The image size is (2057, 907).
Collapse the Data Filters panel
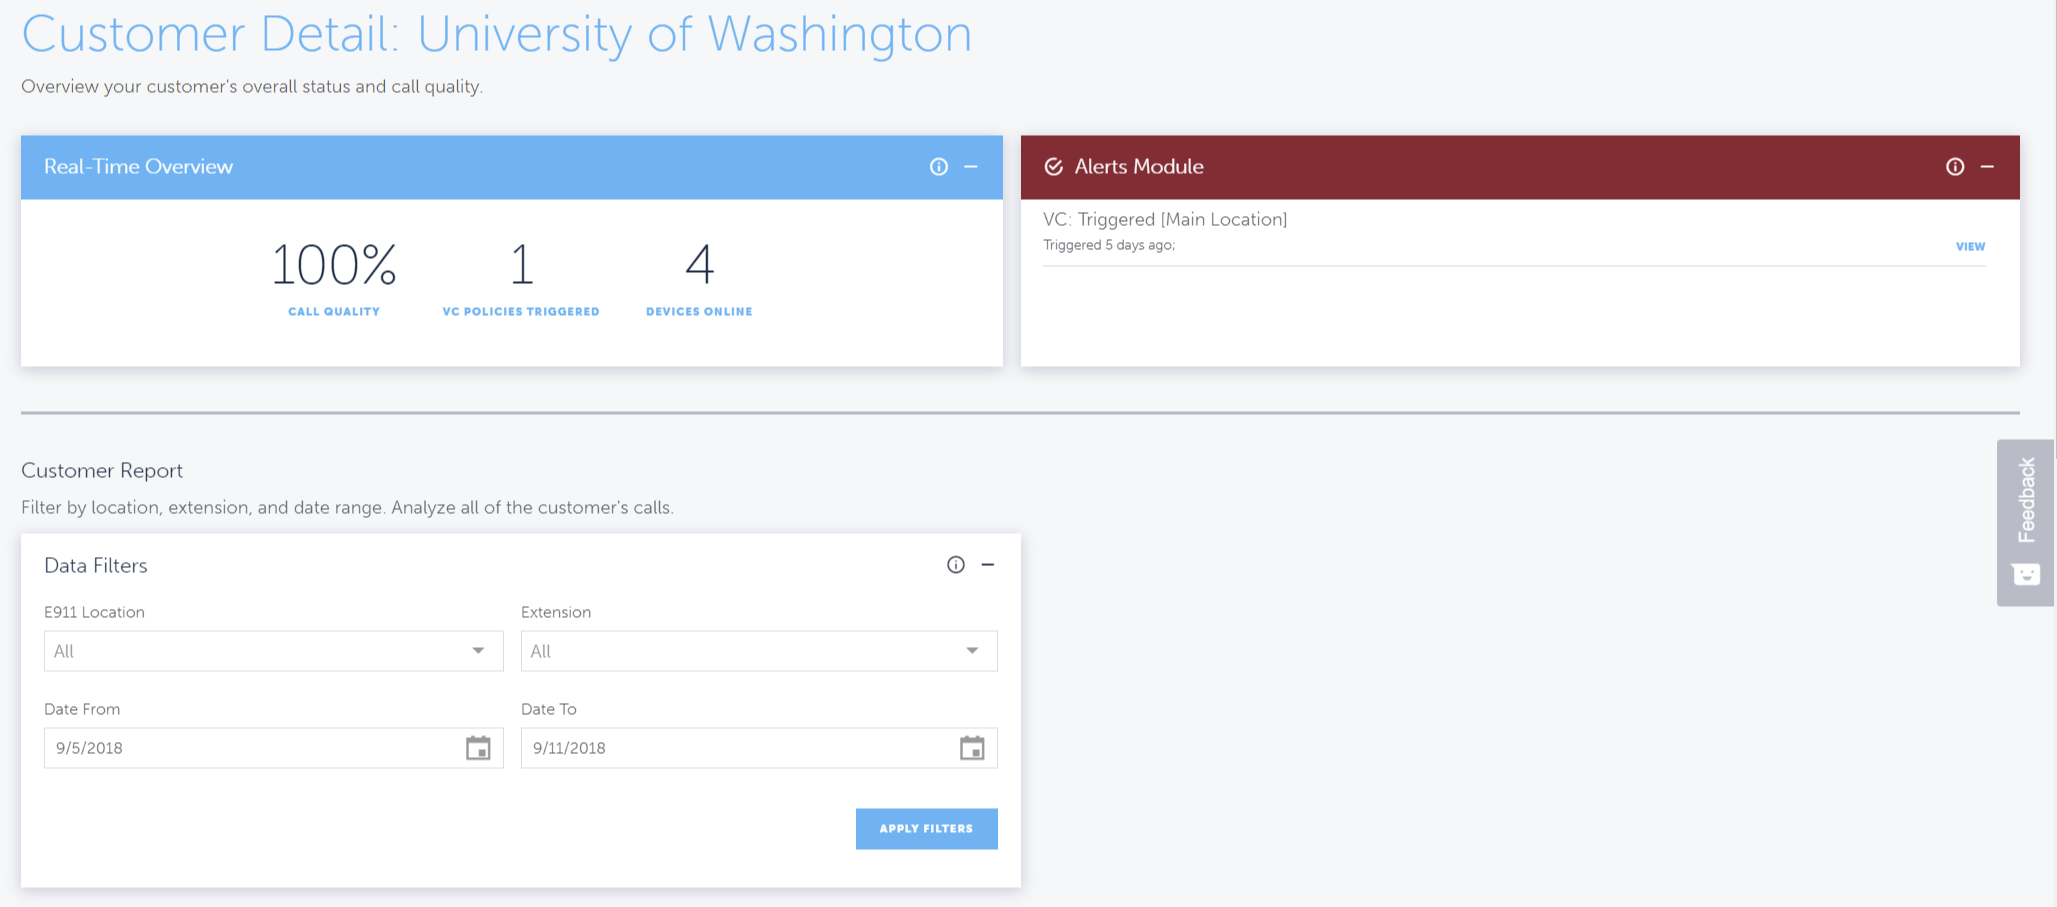[988, 565]
